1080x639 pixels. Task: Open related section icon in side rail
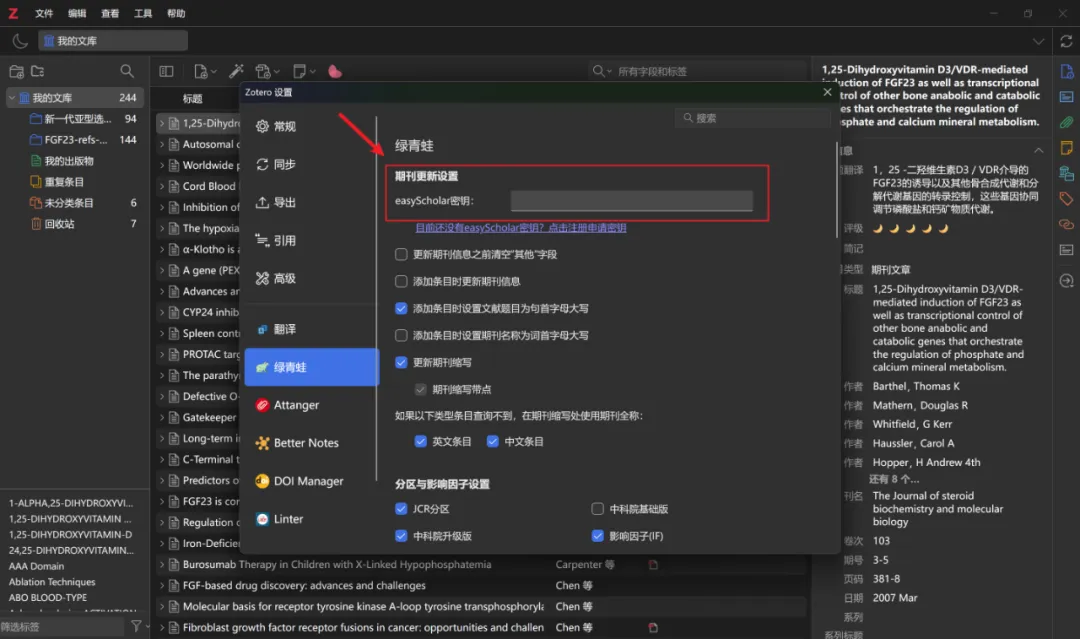coord(1066,224)
